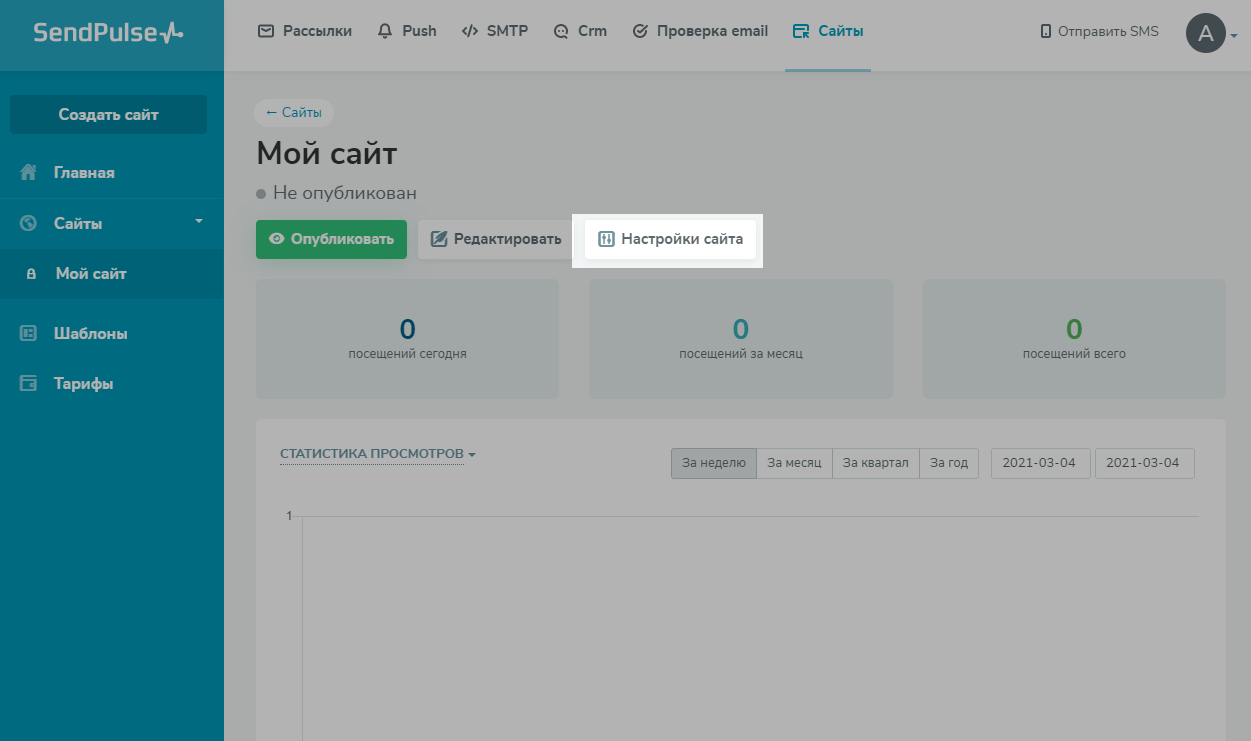Switch to the За месяц period tab

(x=794, y=462)
